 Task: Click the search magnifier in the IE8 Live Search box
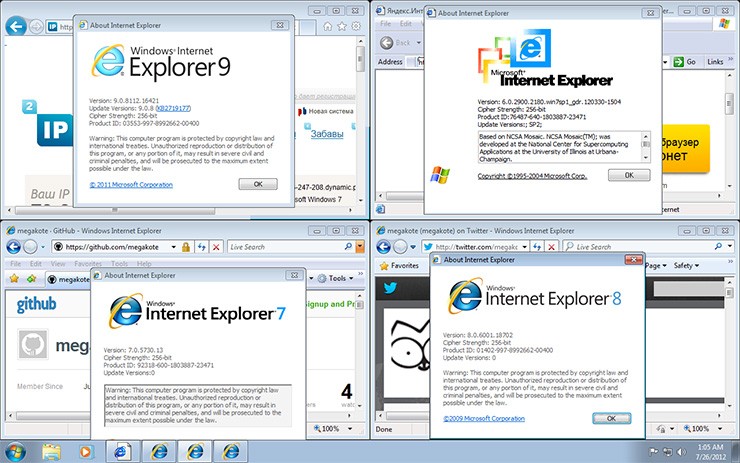(718, 246)
